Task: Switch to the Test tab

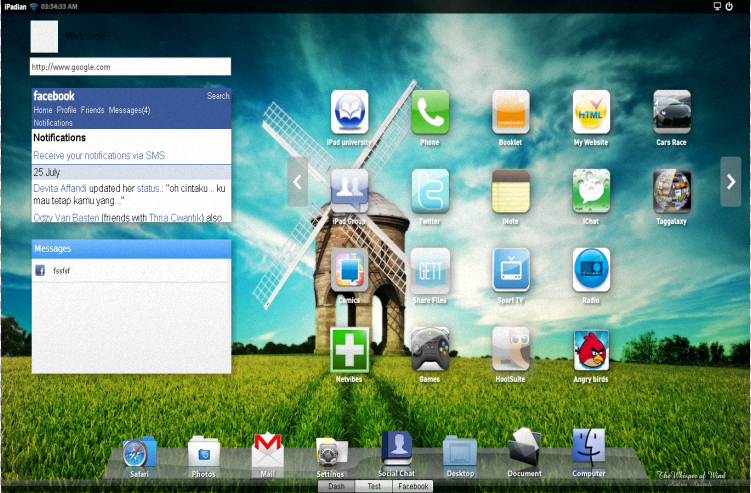Action: (x=374, y=486)
